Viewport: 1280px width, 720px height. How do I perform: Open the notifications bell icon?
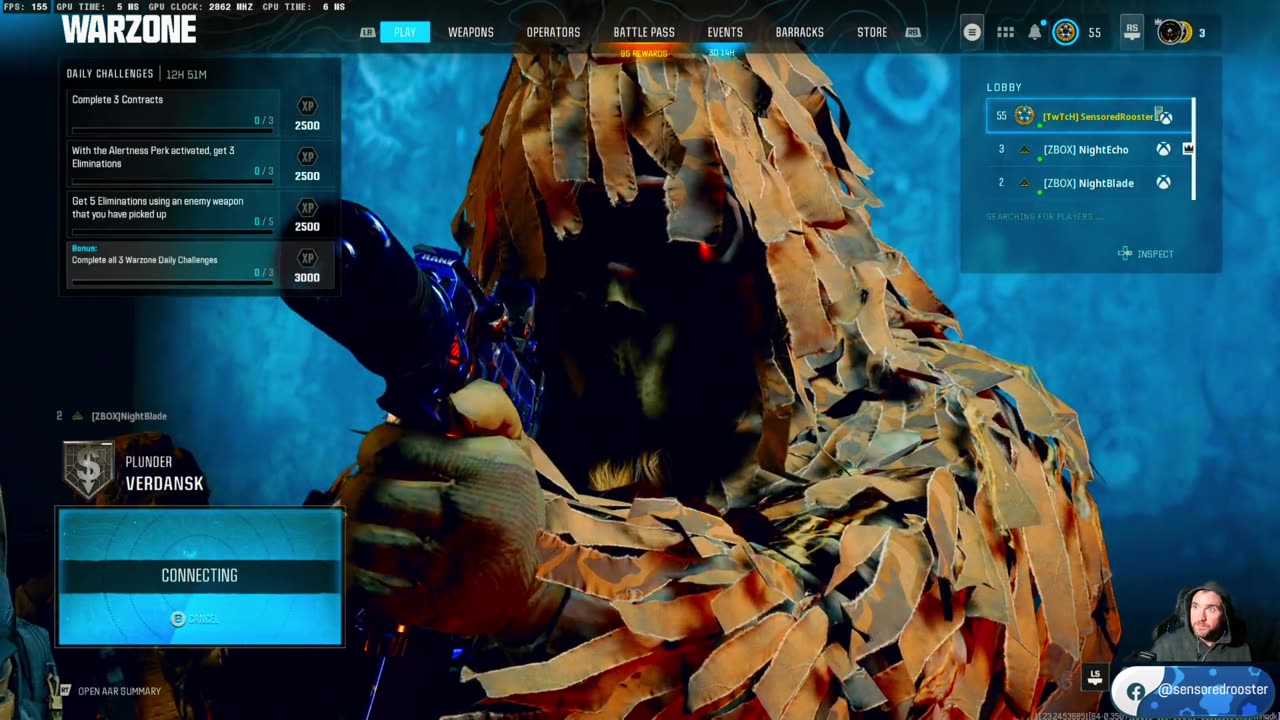point(1035,32)
